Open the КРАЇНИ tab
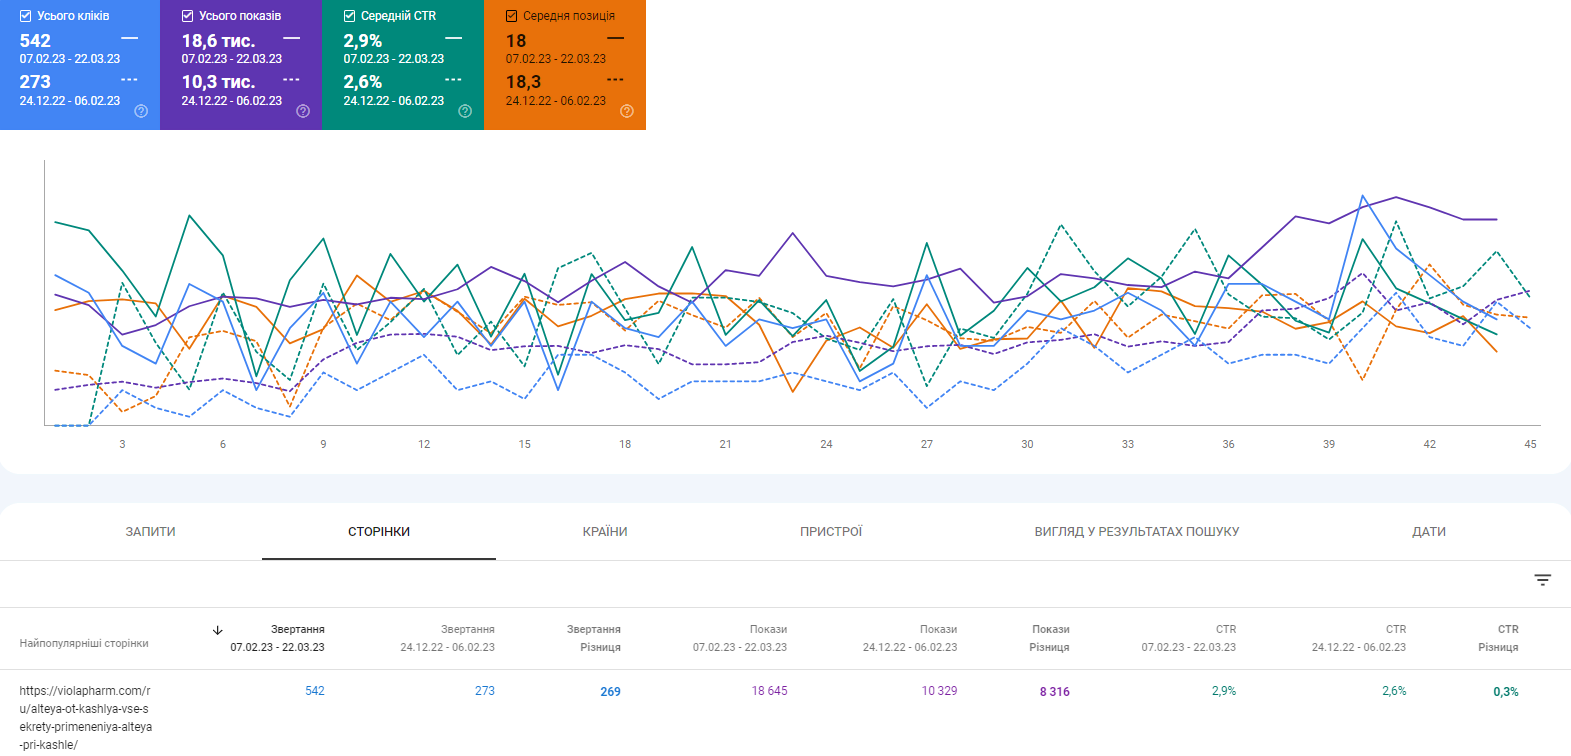This screenshot has height=756, width=1571. tap(605, 532)
